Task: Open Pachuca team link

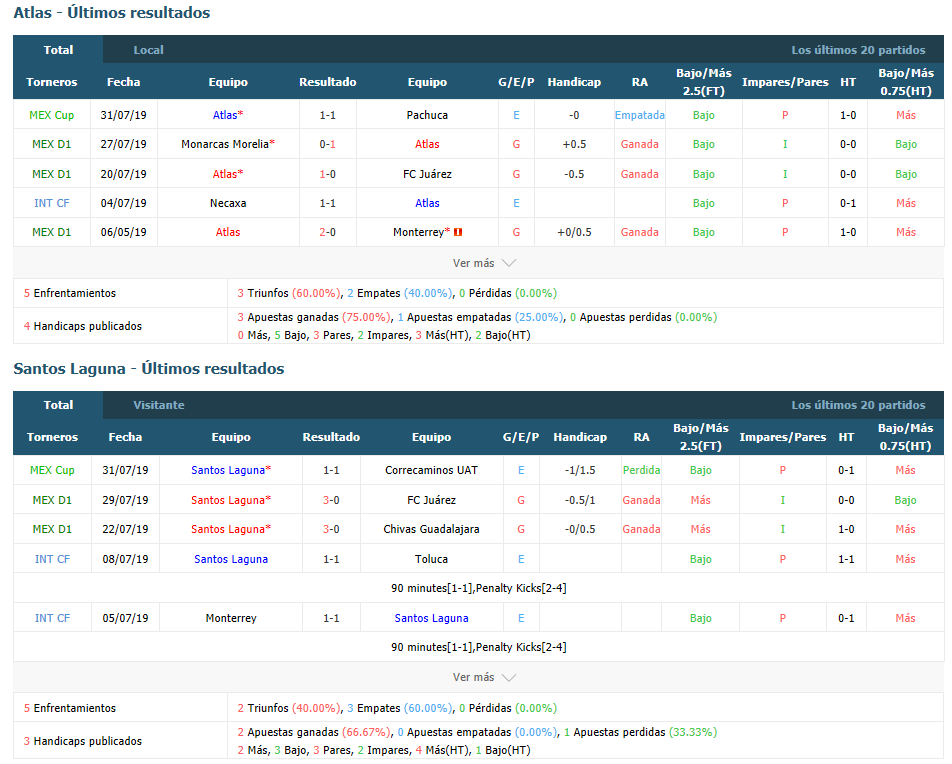Action: point(427,115)
